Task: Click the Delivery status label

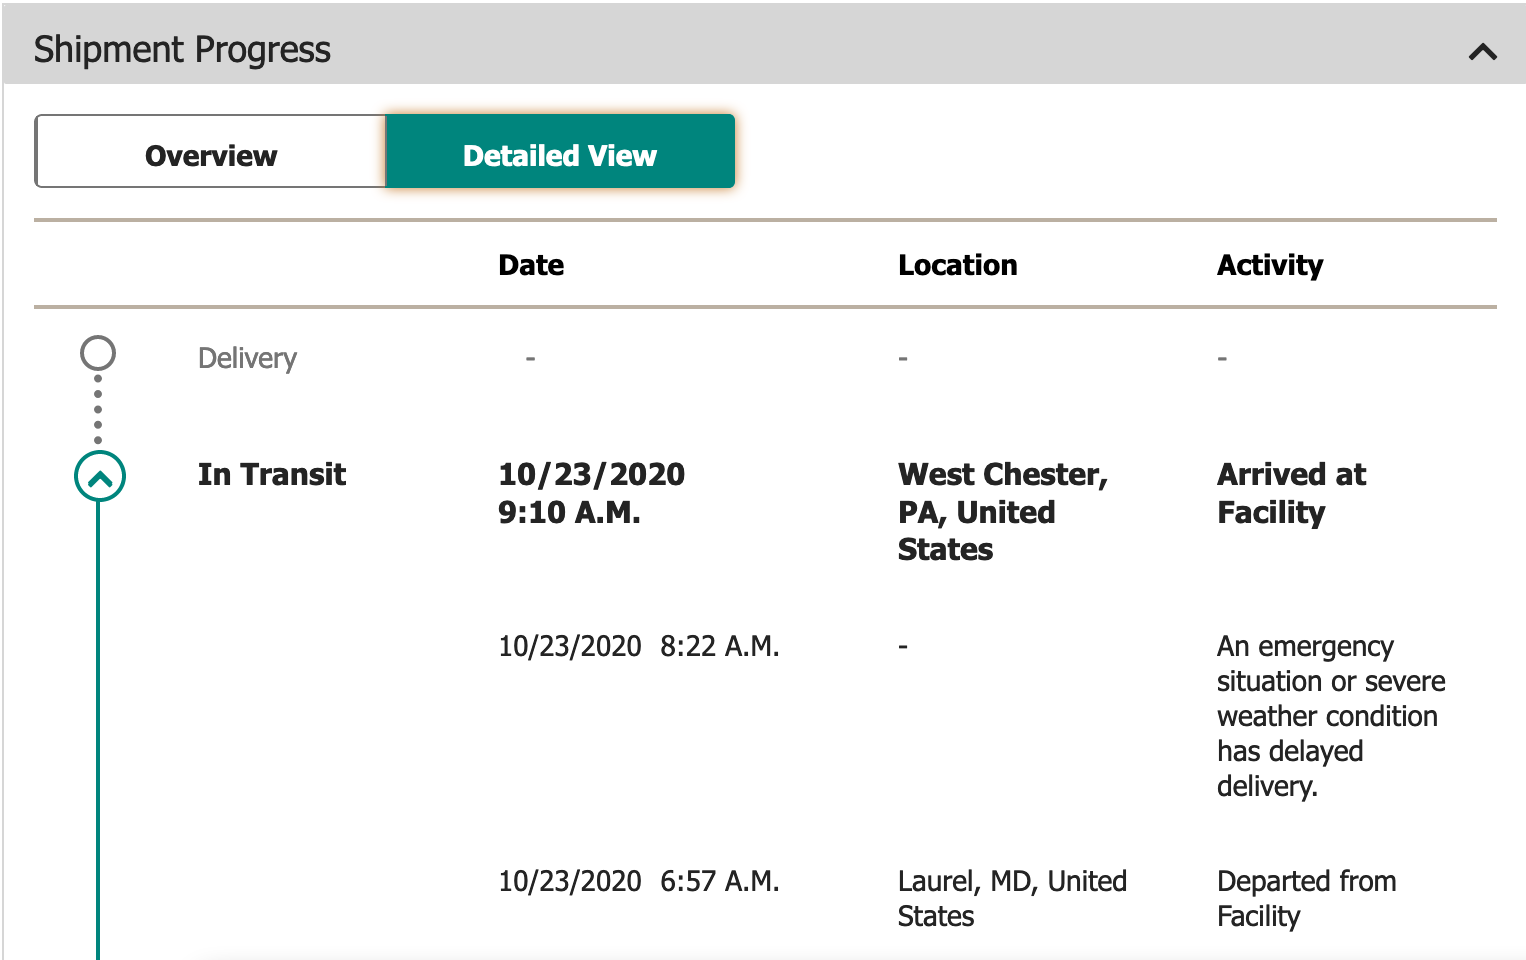Action: point(247,358)
